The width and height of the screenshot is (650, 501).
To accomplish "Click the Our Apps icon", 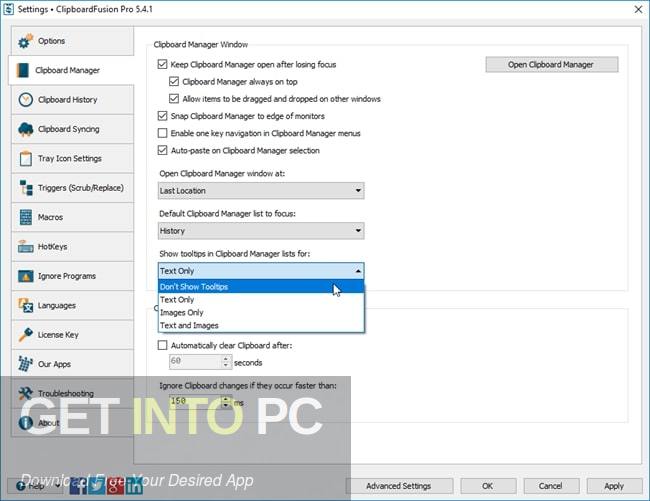I will coord(25,364).
